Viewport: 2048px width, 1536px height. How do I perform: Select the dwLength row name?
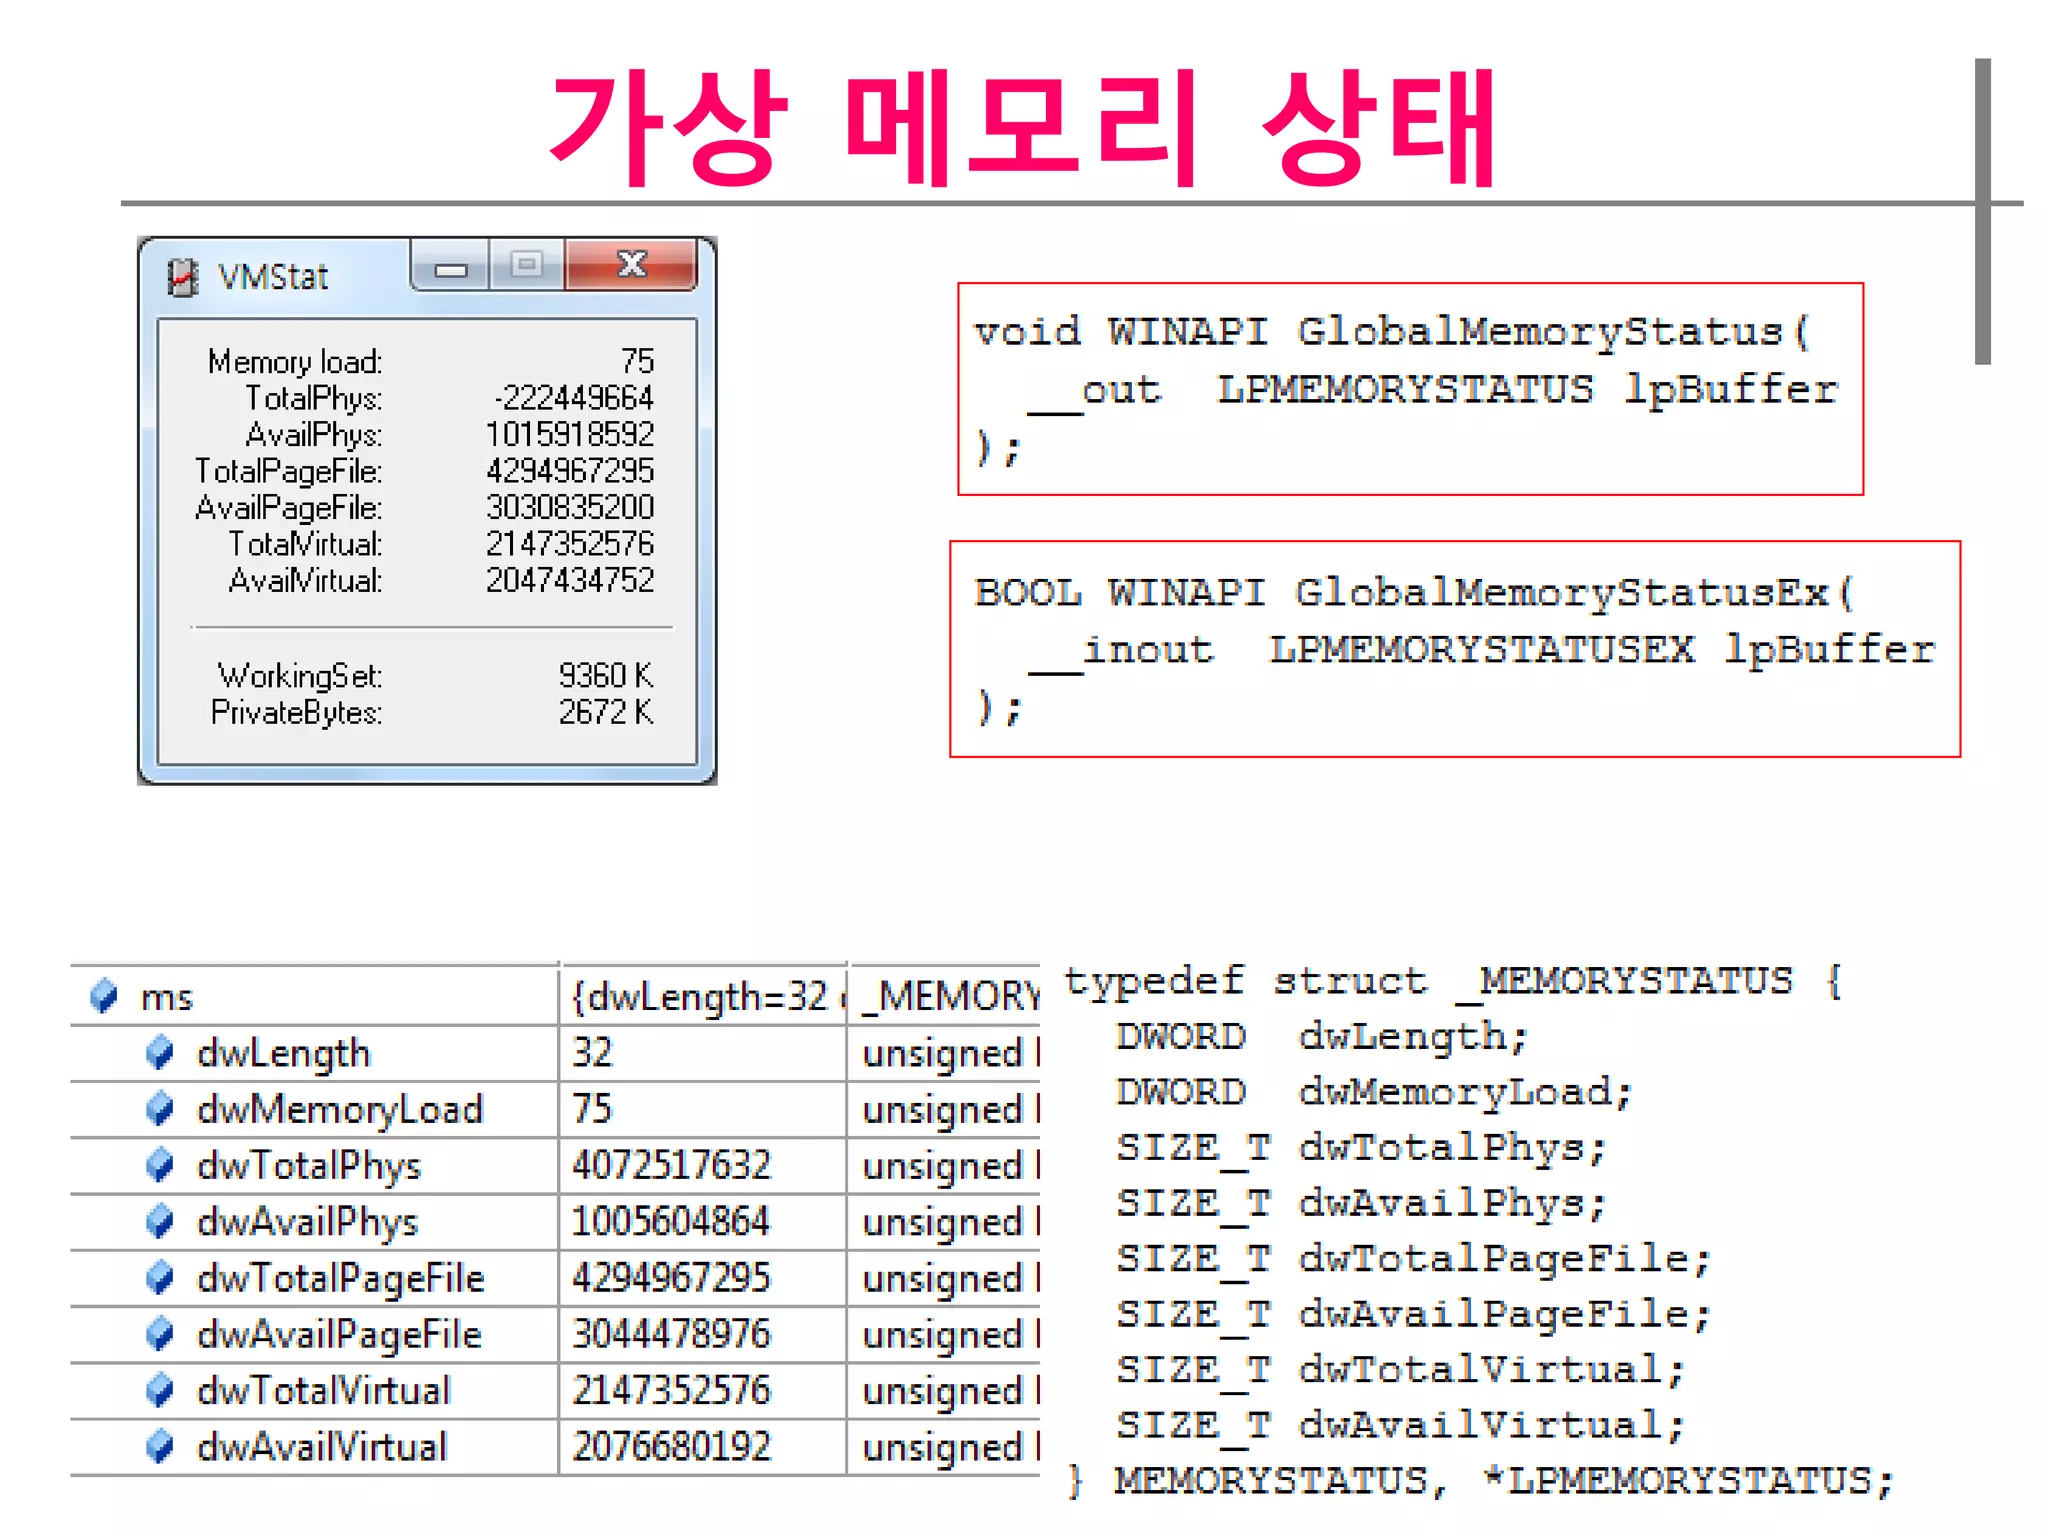click(283, 1054)
